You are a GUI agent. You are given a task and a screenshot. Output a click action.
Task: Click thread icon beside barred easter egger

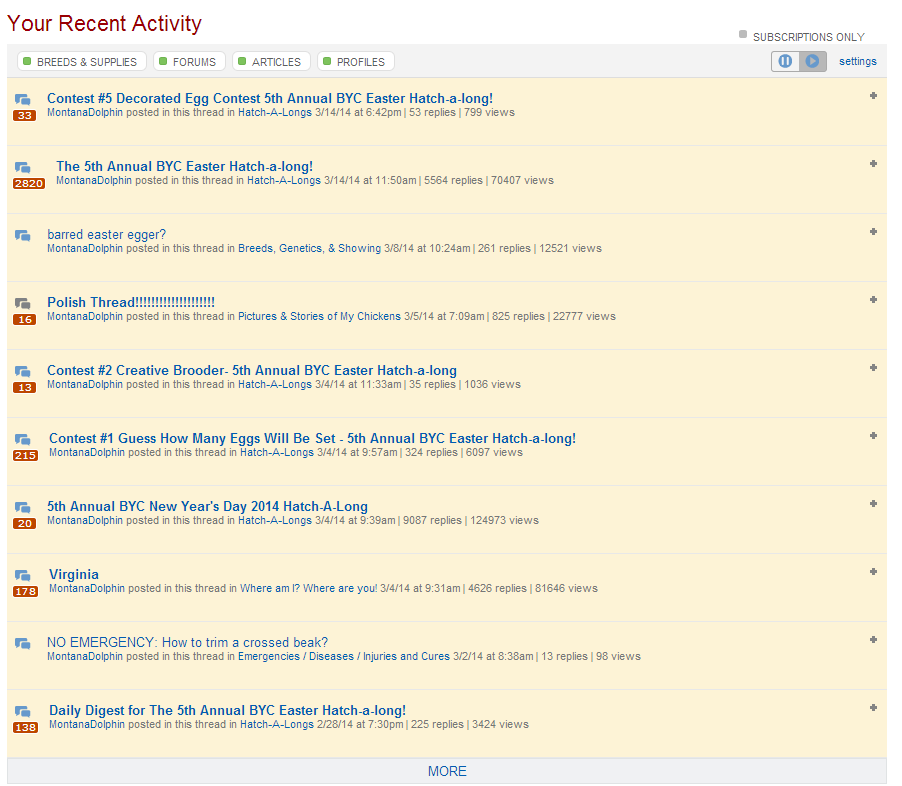pos(23,235)
